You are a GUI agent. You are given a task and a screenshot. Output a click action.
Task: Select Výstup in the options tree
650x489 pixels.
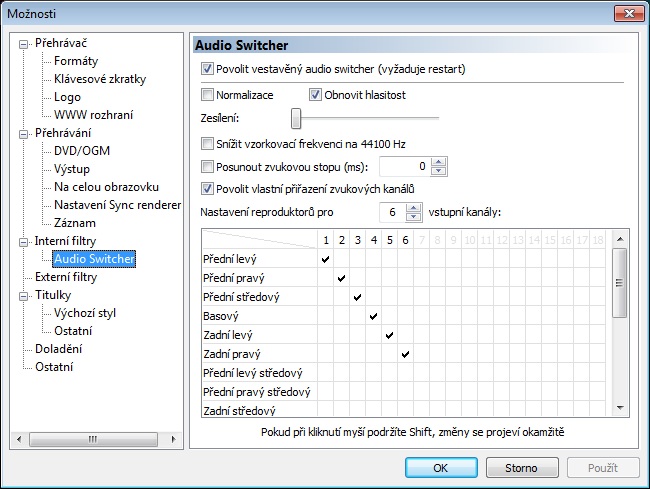click(72, 169)
